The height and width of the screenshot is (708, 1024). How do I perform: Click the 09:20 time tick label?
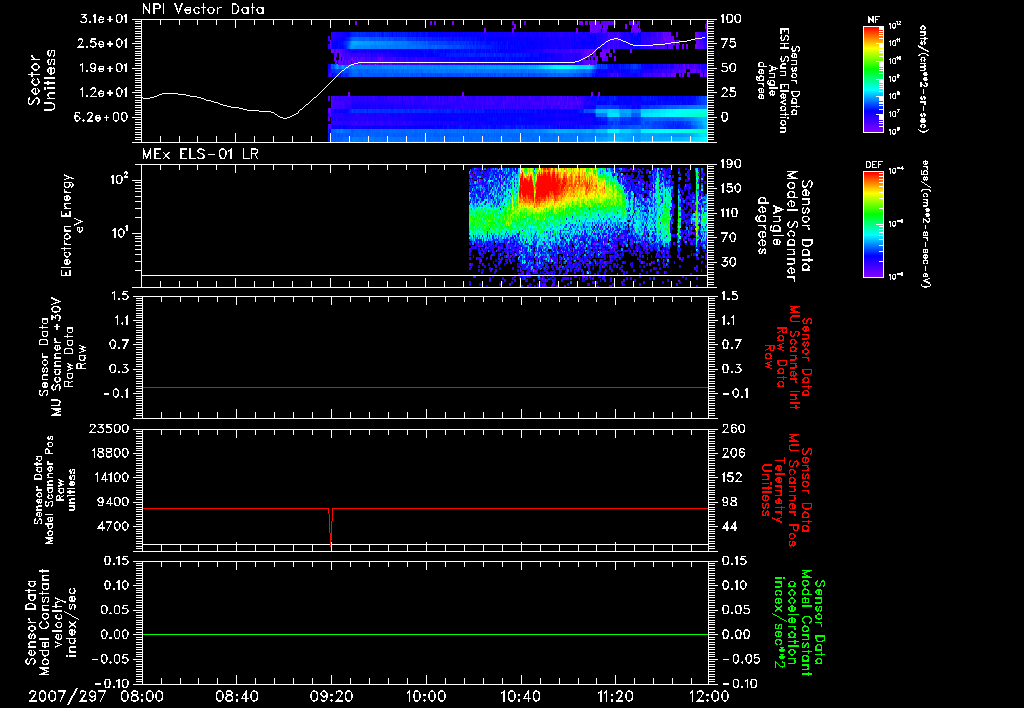331,696
